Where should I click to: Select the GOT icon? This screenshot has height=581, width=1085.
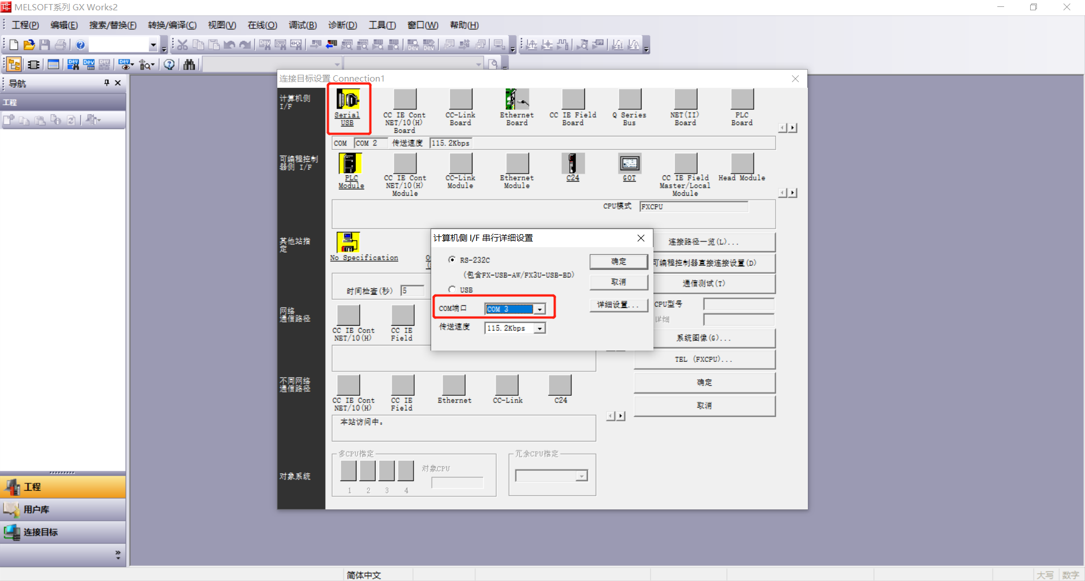tap(629, 163)
